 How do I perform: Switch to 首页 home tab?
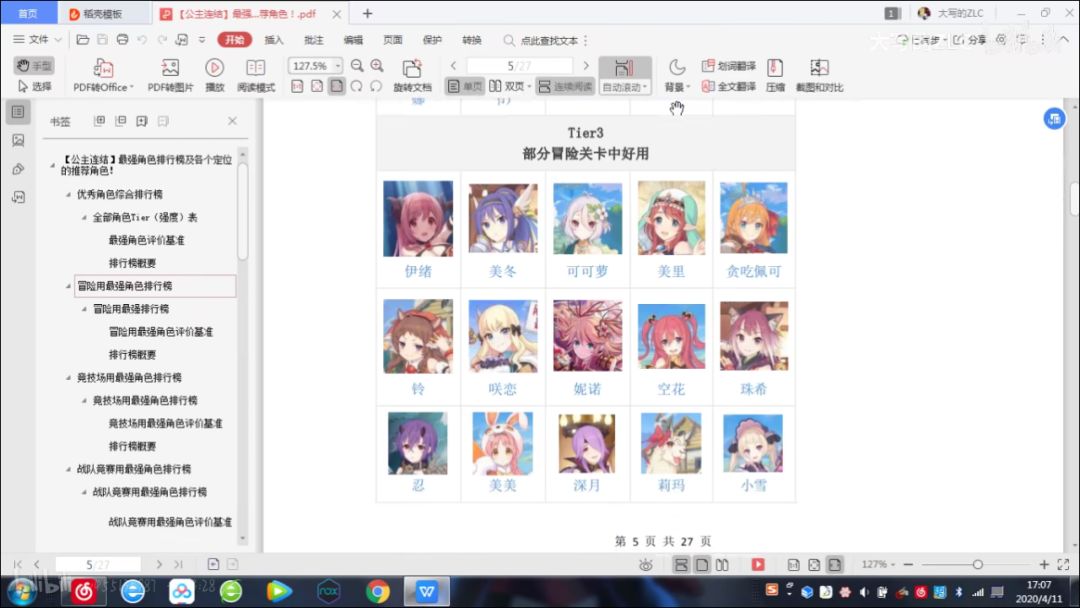(28, 13)
